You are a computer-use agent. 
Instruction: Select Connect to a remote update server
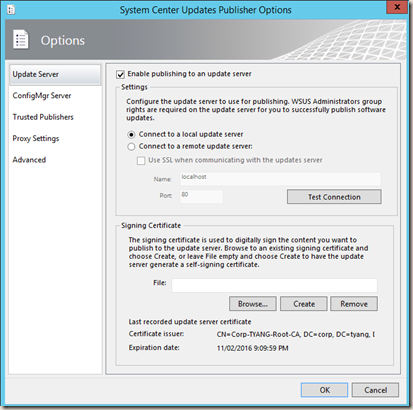[131, 147]
